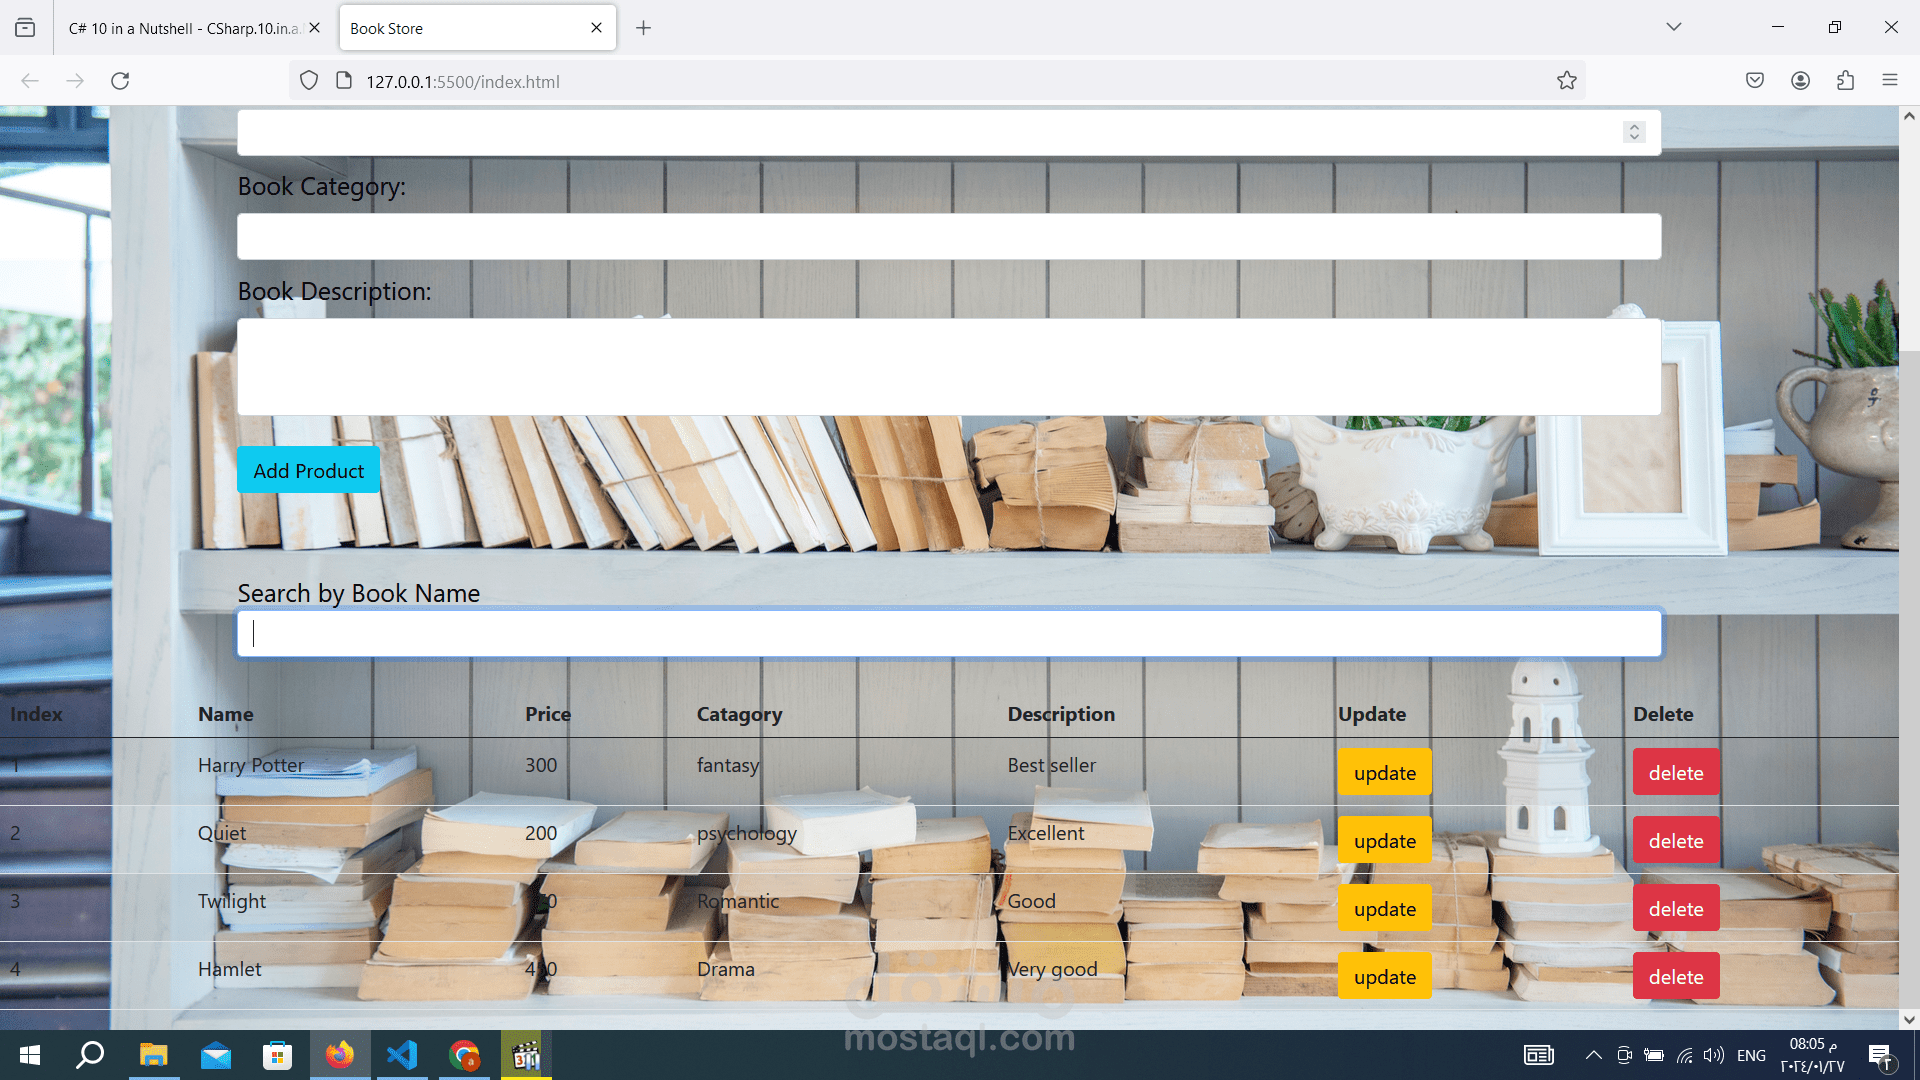Open Firefox extensions puzzle icon
Viewport: 1920px width, 1080px height.
[1845, 81]
